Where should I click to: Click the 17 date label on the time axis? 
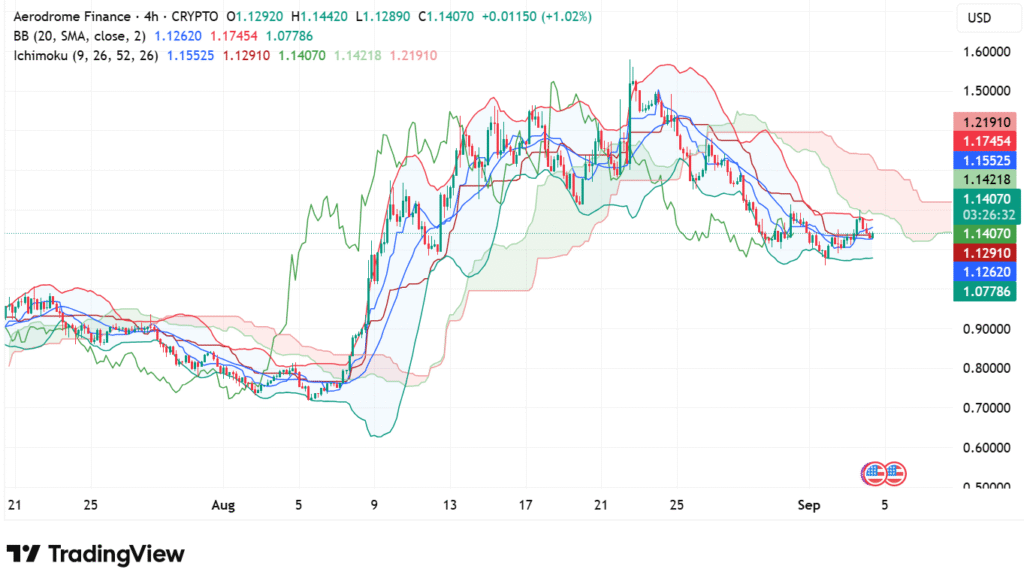pos(525,506)
